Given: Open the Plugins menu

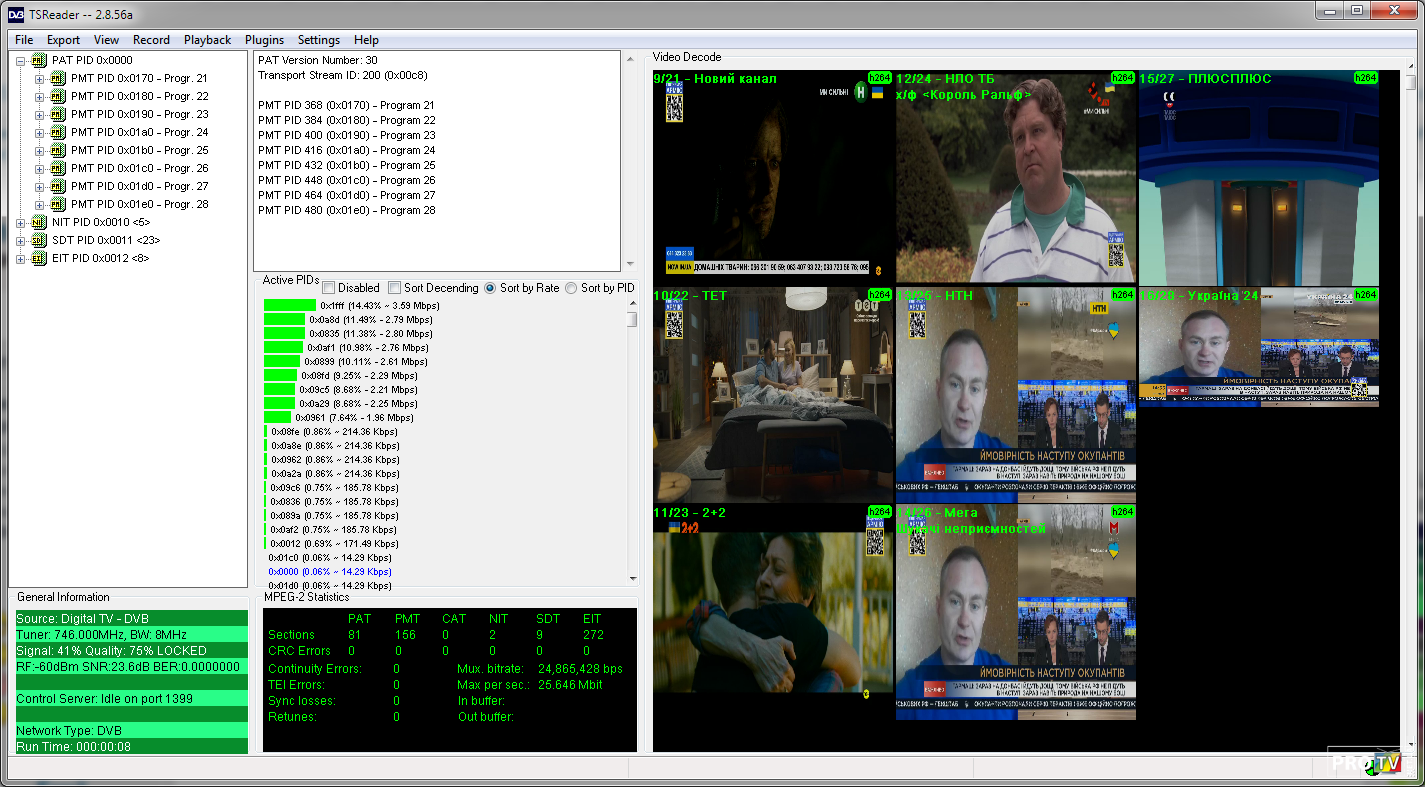Looking at the screenshot, I should [x=264, y=40].
